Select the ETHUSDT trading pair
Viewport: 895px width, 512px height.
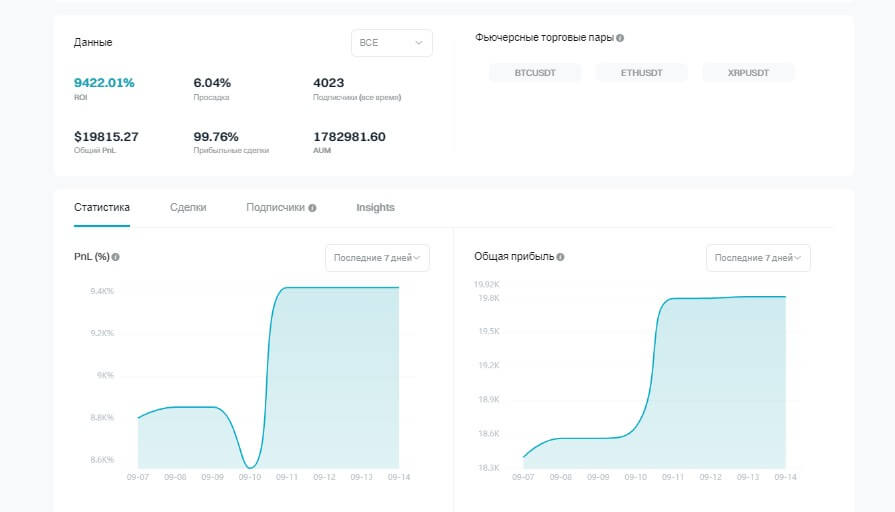point(642,73)
